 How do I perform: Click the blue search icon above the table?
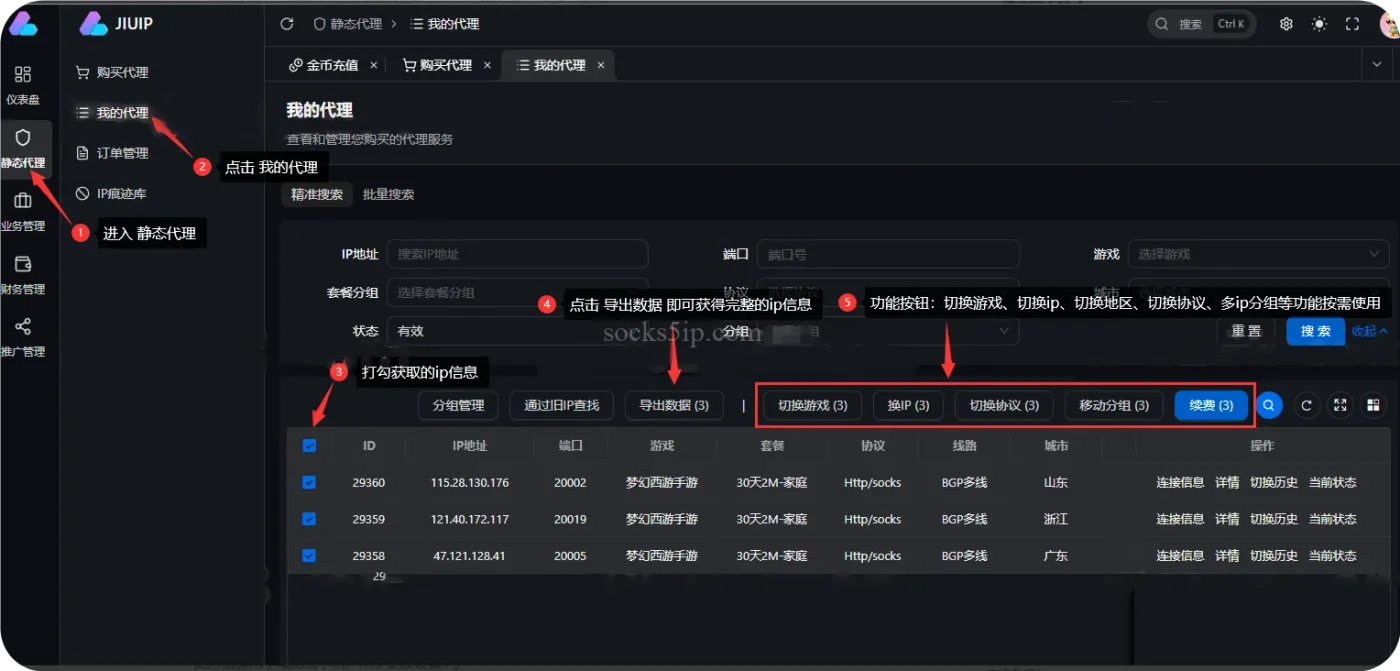coord(1268,405)
